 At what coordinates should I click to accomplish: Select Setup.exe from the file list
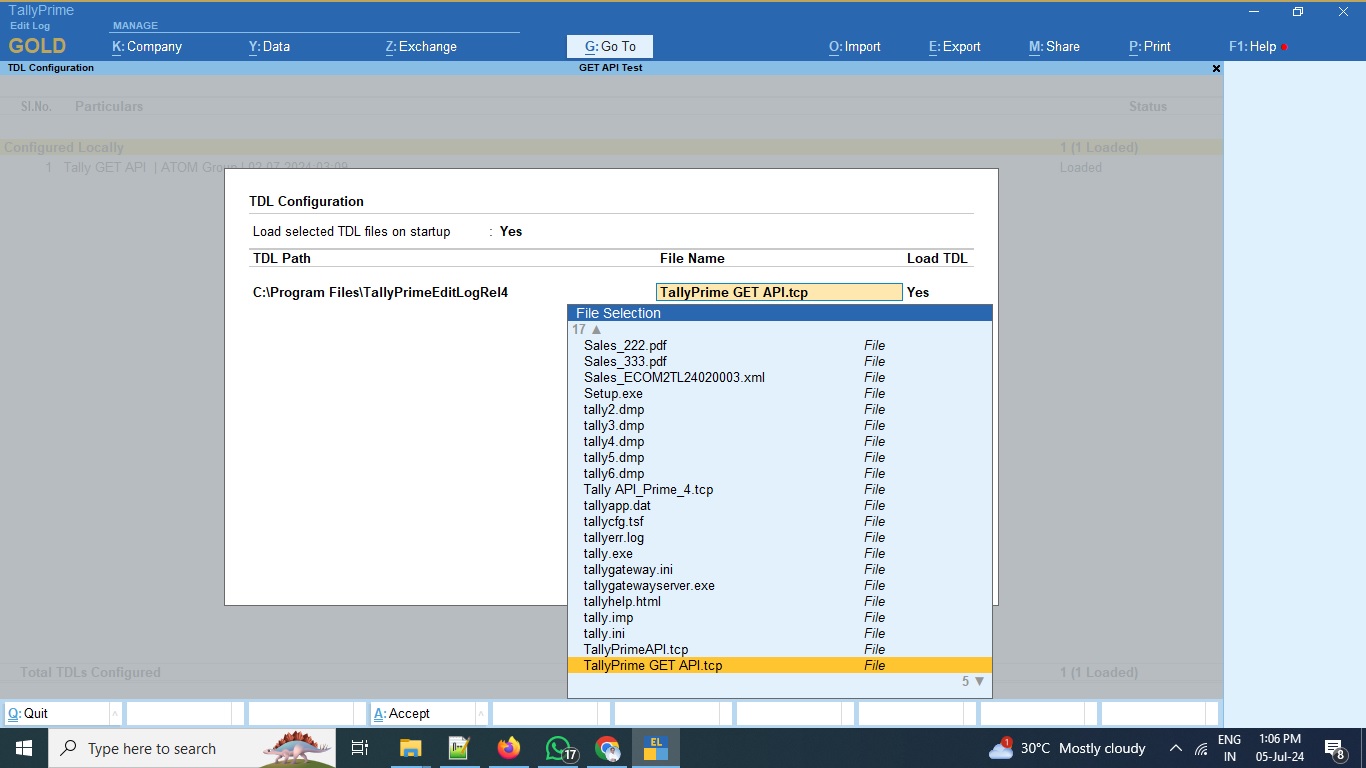click(780, 393)
